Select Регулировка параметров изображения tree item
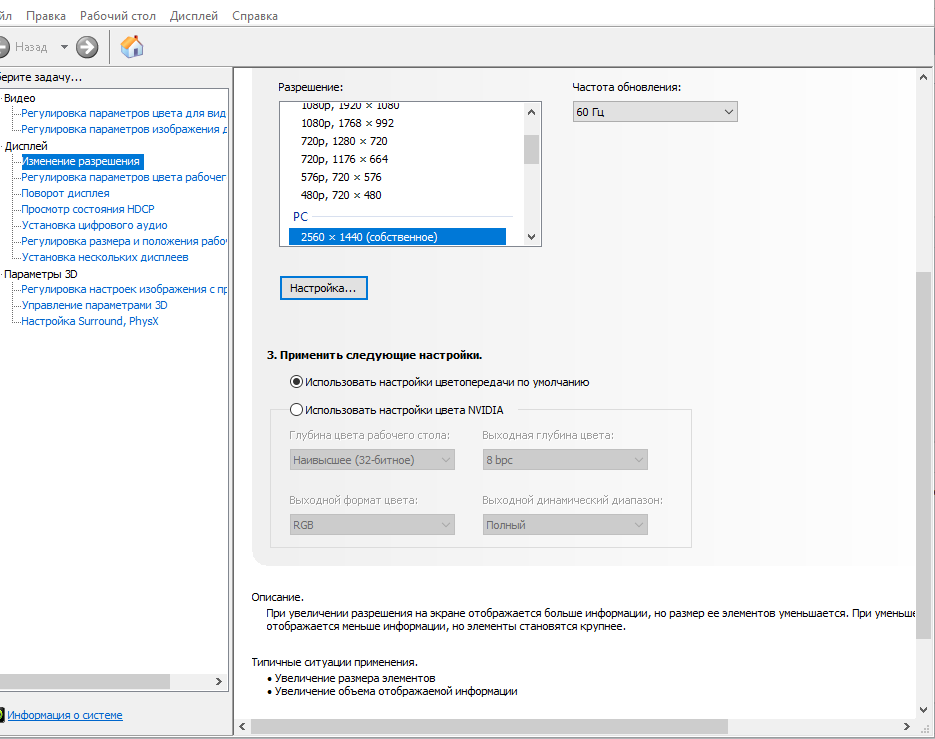 point(123,129)
